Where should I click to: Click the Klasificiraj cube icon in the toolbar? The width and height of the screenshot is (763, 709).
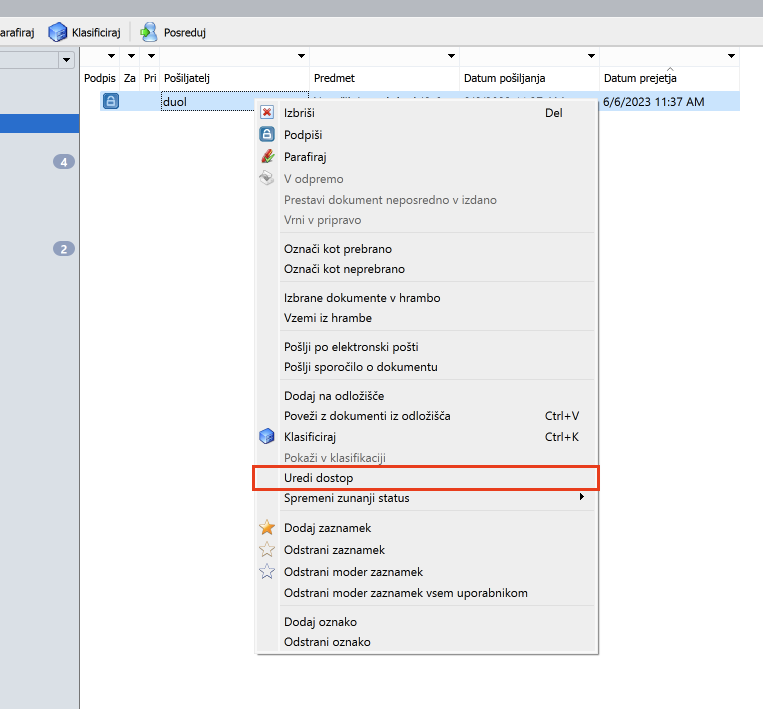click(58, 32)
